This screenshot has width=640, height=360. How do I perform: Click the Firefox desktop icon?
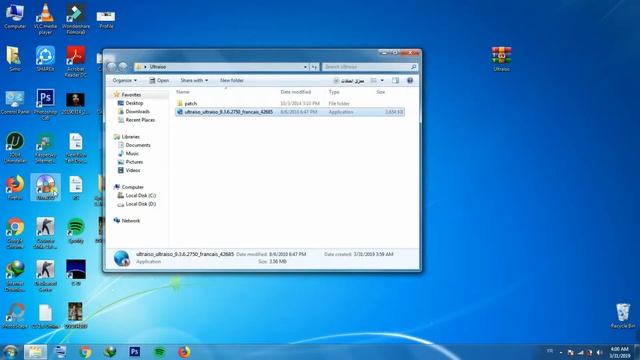15,188
